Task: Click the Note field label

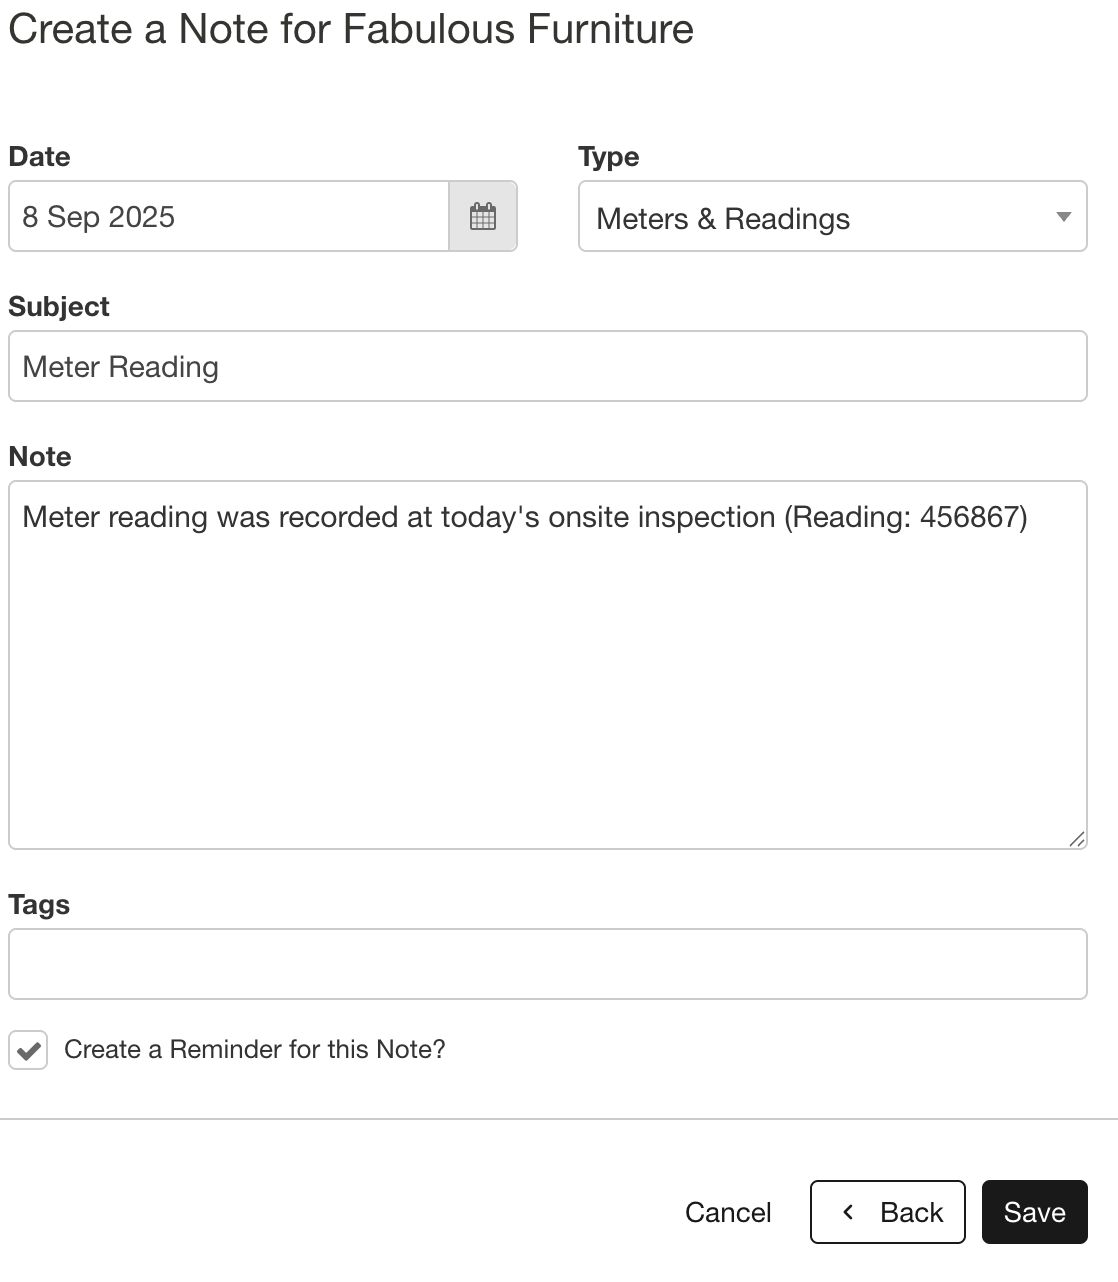Action: click(x=40, y=457)
